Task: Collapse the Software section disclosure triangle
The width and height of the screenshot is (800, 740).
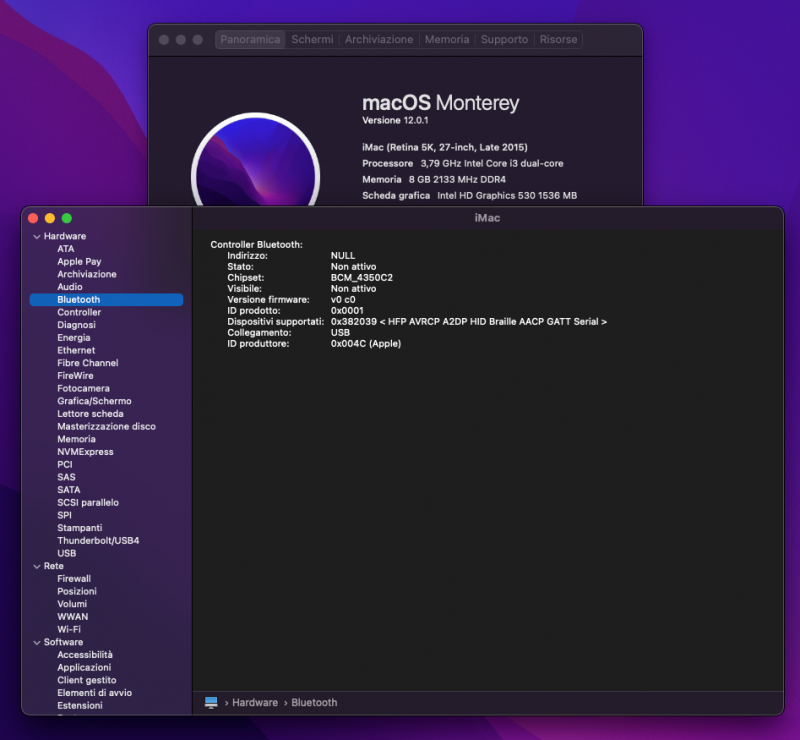Action: [35, 642]
